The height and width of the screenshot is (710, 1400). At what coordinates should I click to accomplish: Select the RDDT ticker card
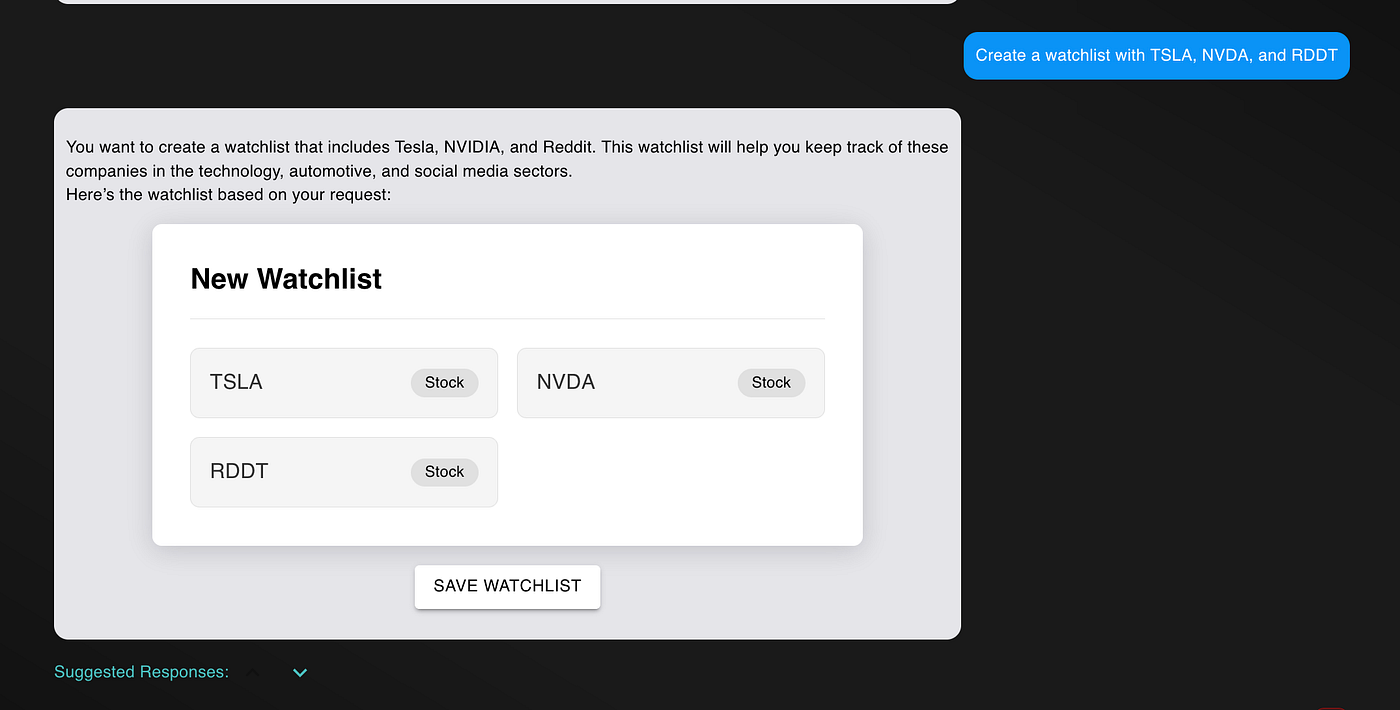344,472
